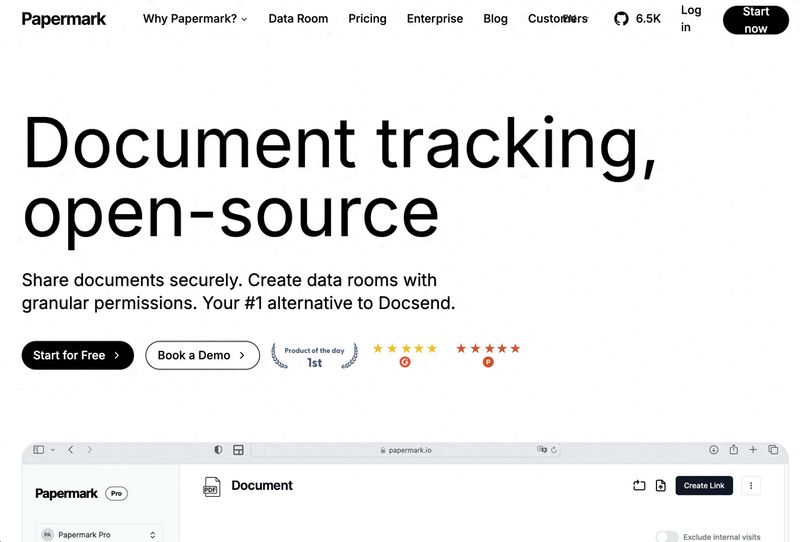Click the Papermark logo in header
Viewport: 800px width, 542px height.
[64, 19]
